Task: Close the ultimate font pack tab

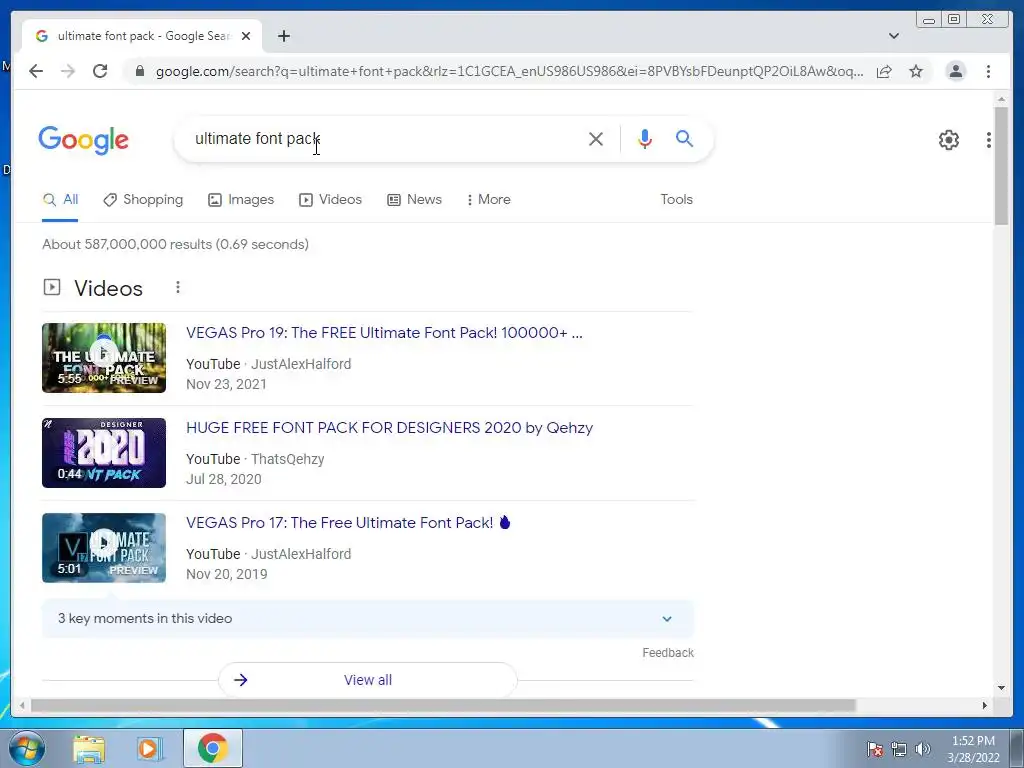Action: click(246, 36)
